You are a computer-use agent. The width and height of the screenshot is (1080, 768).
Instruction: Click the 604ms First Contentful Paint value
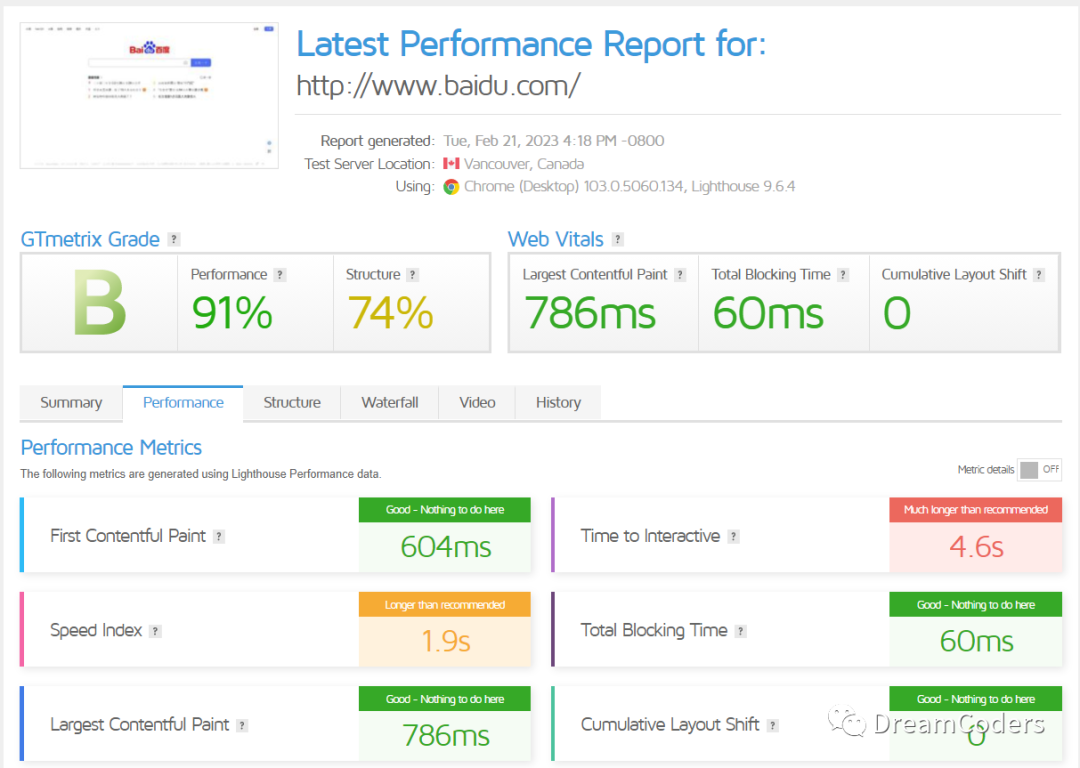(x=446, y=548)
